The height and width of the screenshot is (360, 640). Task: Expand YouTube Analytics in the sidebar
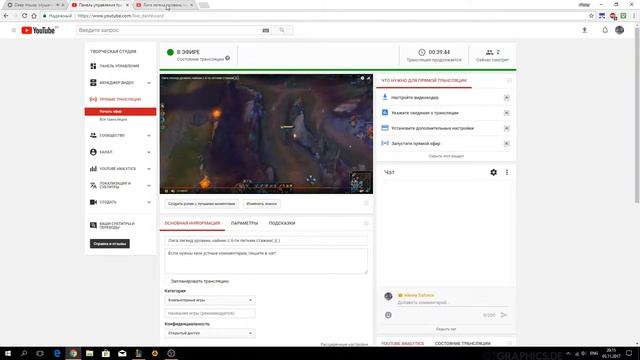[x=149, y=169]
